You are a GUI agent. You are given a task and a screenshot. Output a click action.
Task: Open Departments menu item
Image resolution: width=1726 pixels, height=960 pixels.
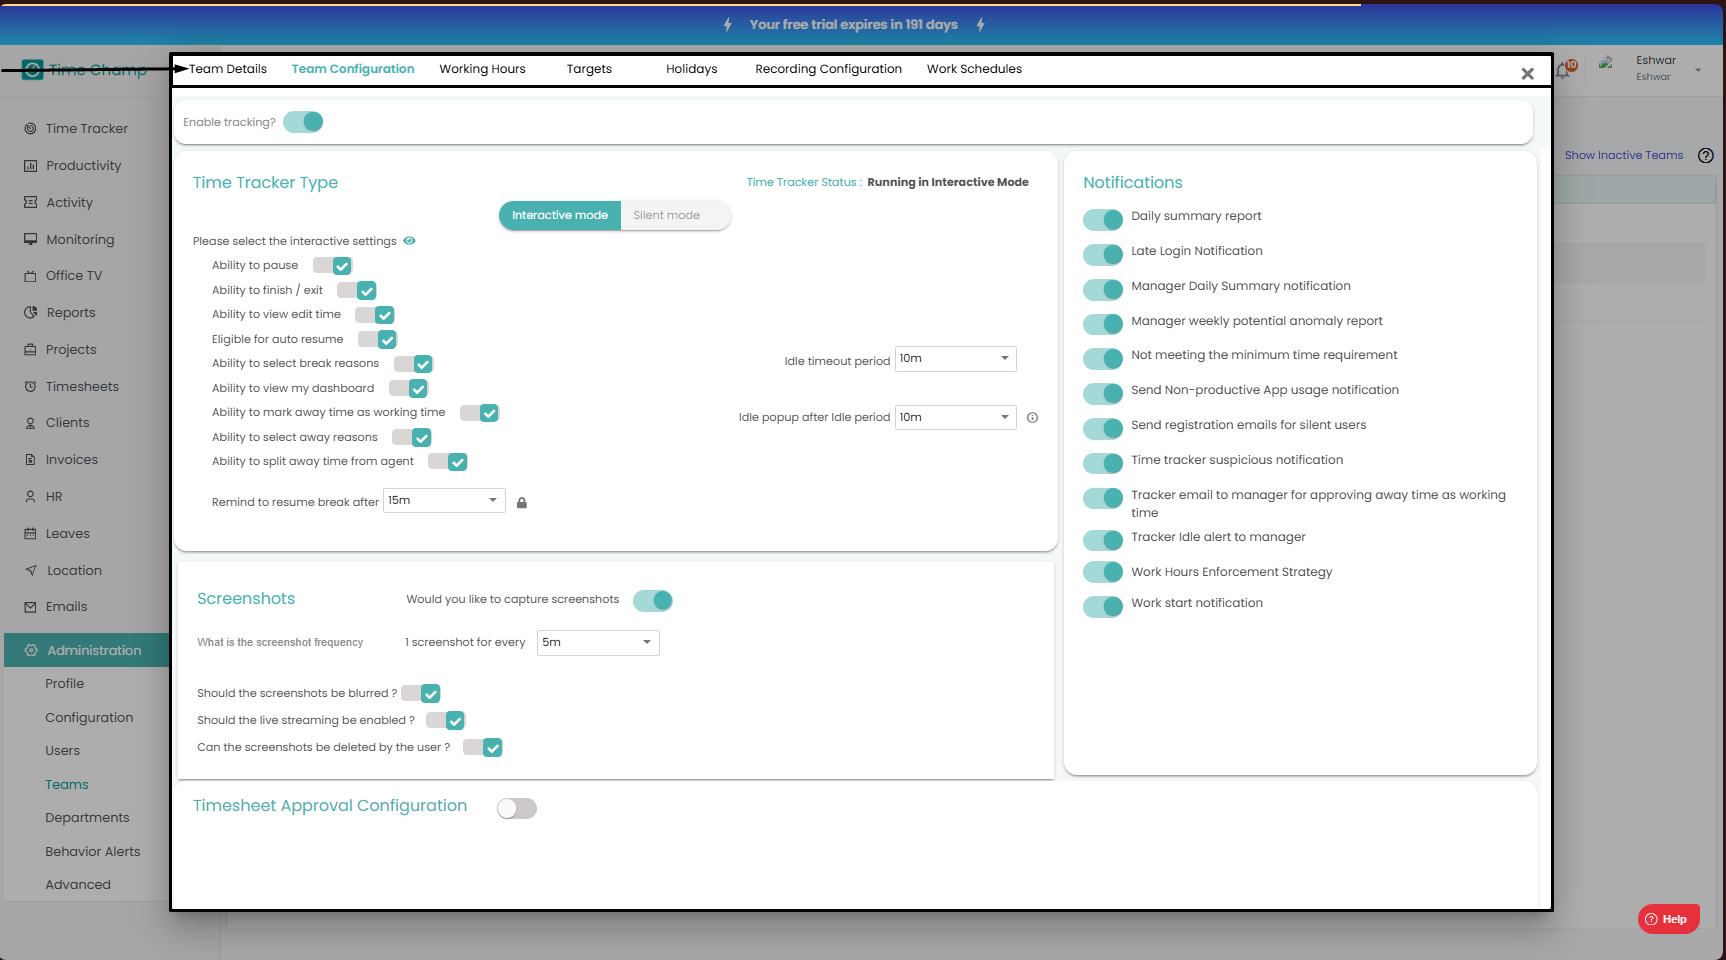click(x=87, y=818)
